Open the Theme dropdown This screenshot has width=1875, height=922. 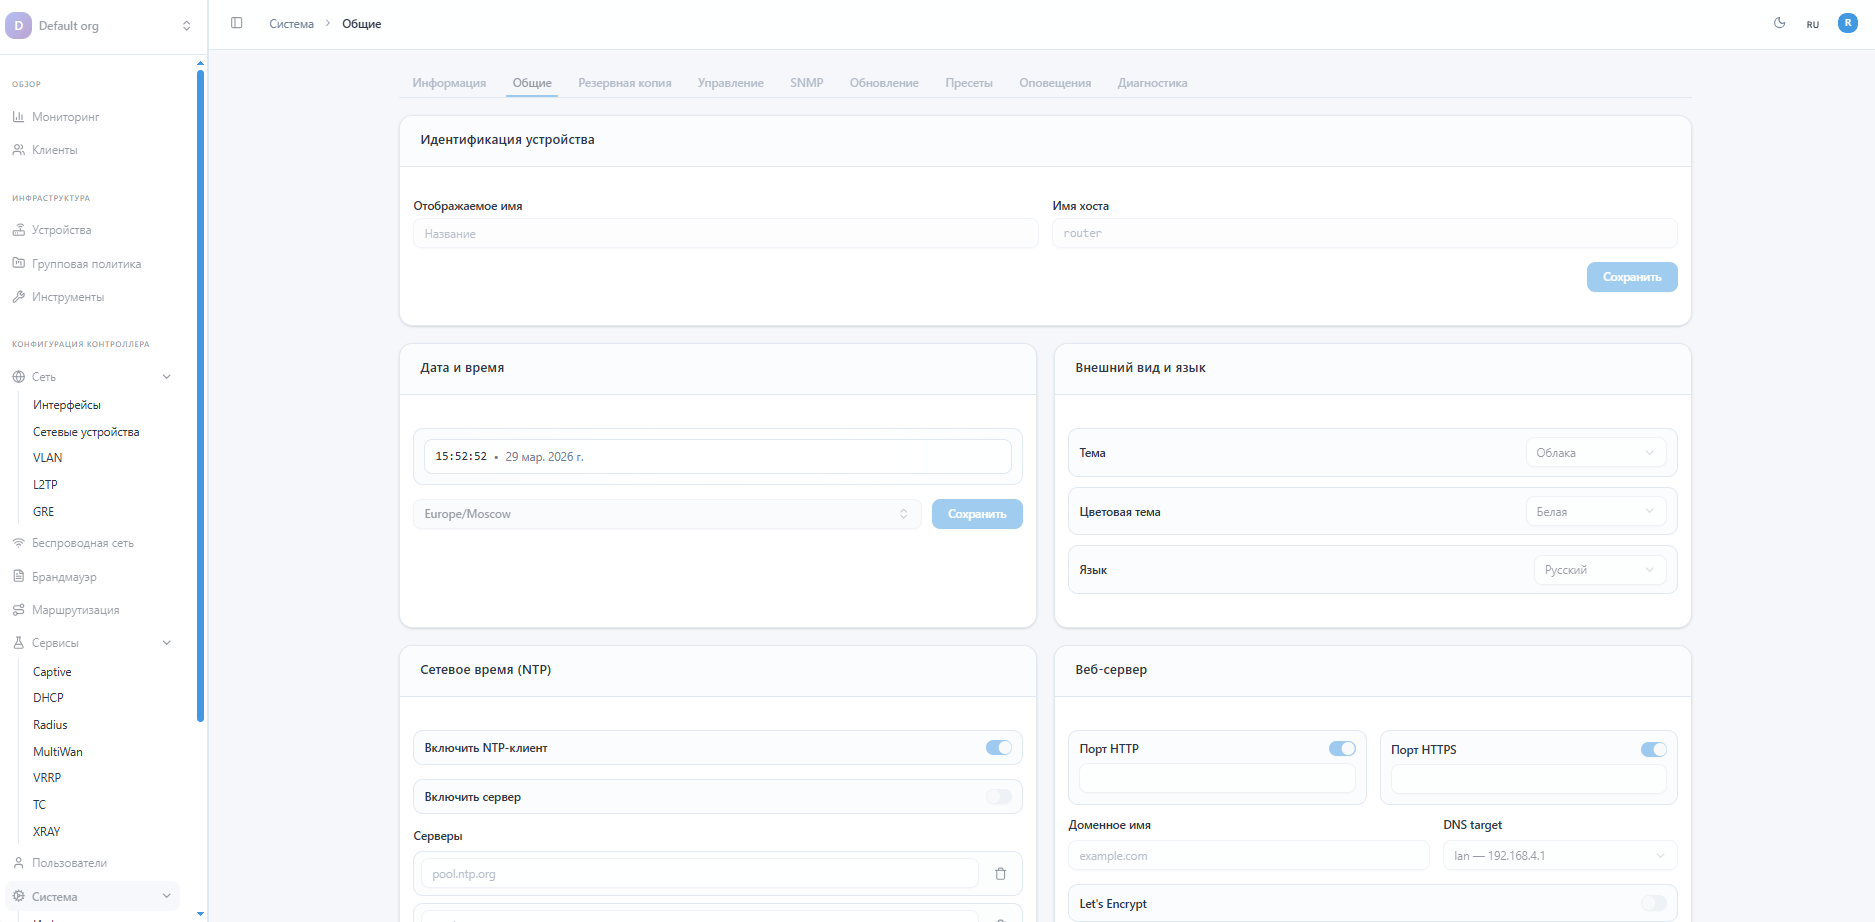[1595, 453]
